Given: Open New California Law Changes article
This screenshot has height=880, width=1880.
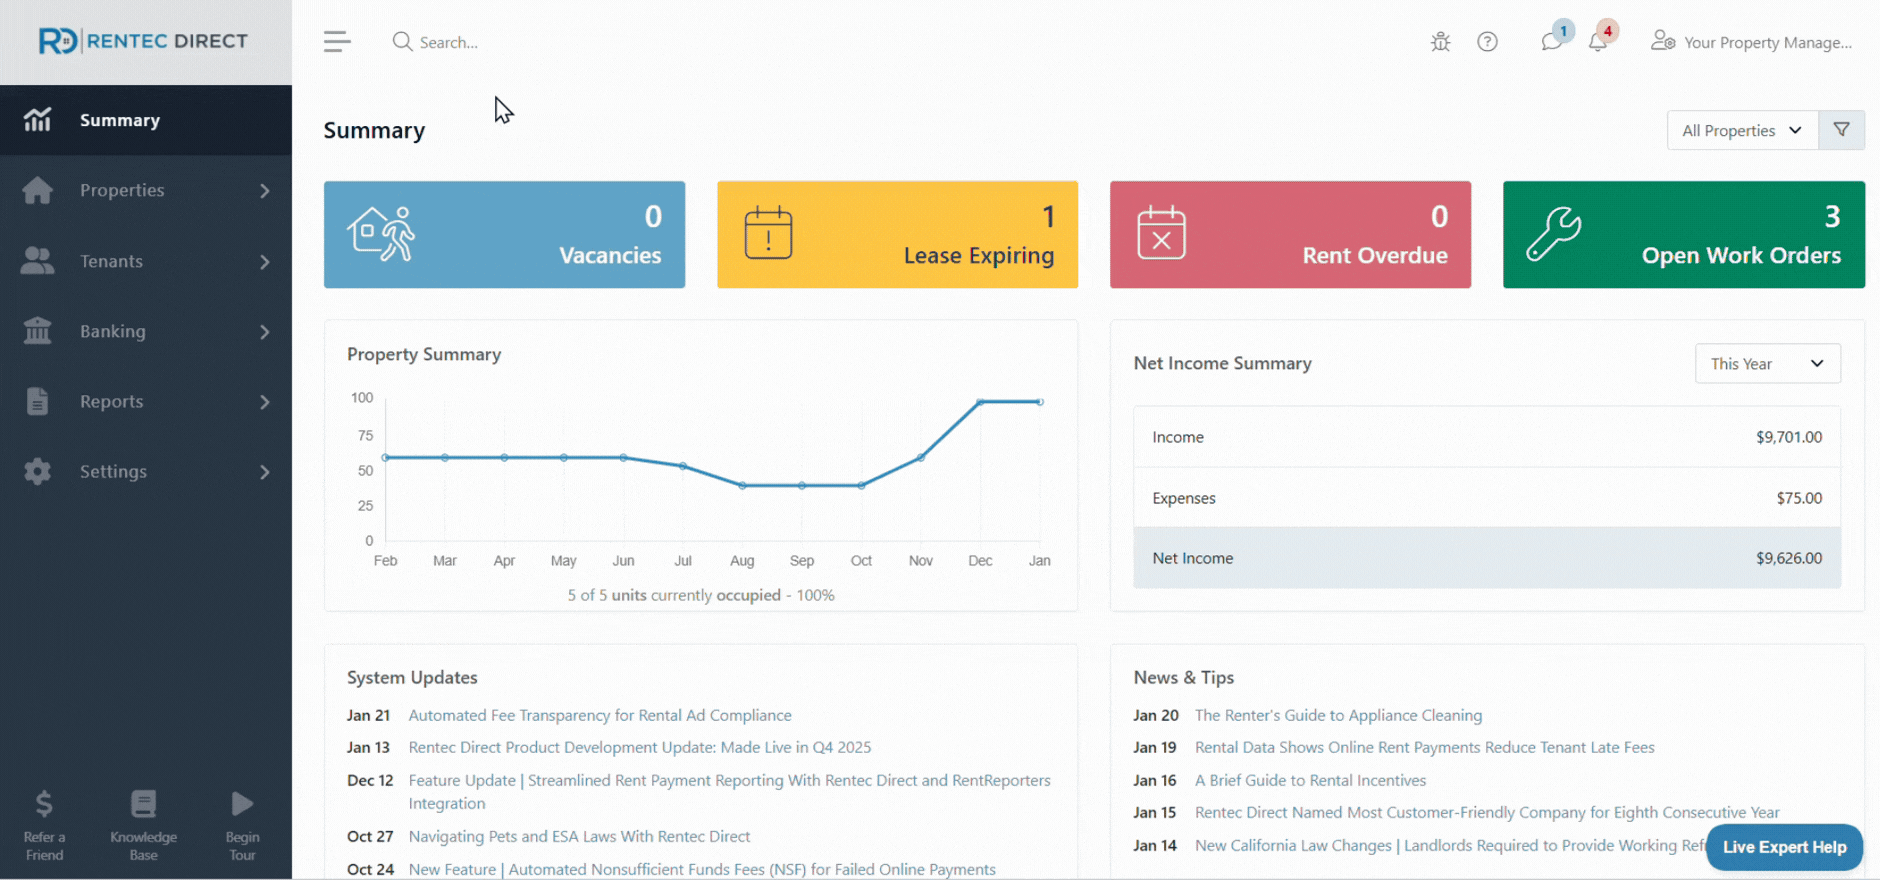Looking at the screenshot, I should [x=1450, y=845].
